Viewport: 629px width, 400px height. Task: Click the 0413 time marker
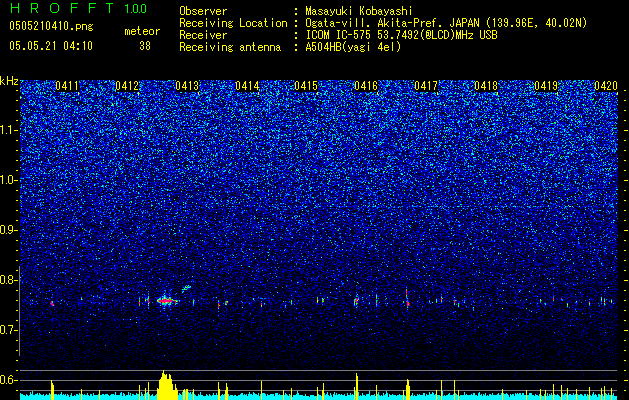coord(187,86)
